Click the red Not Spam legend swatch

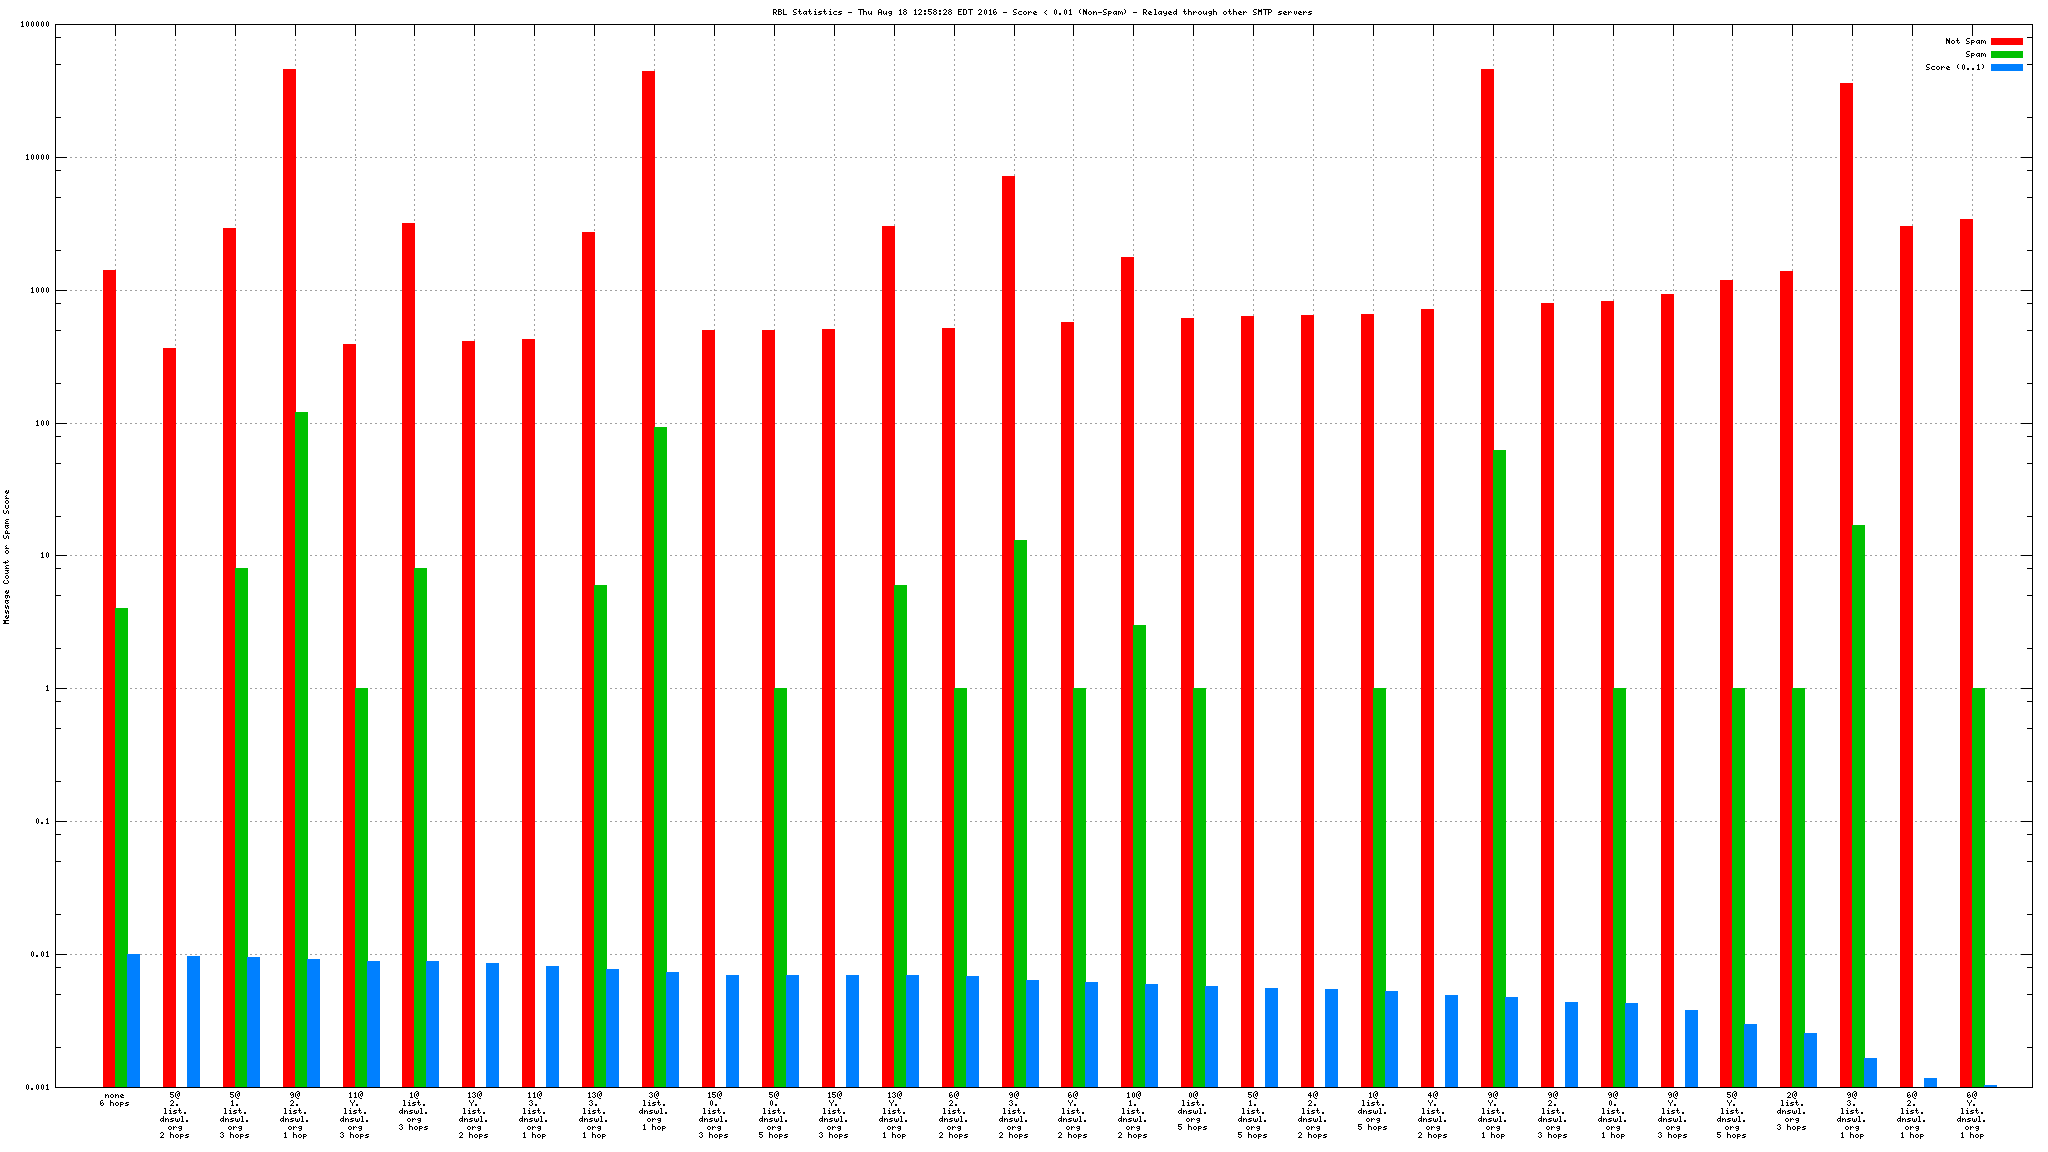(x=2006, y=41)
